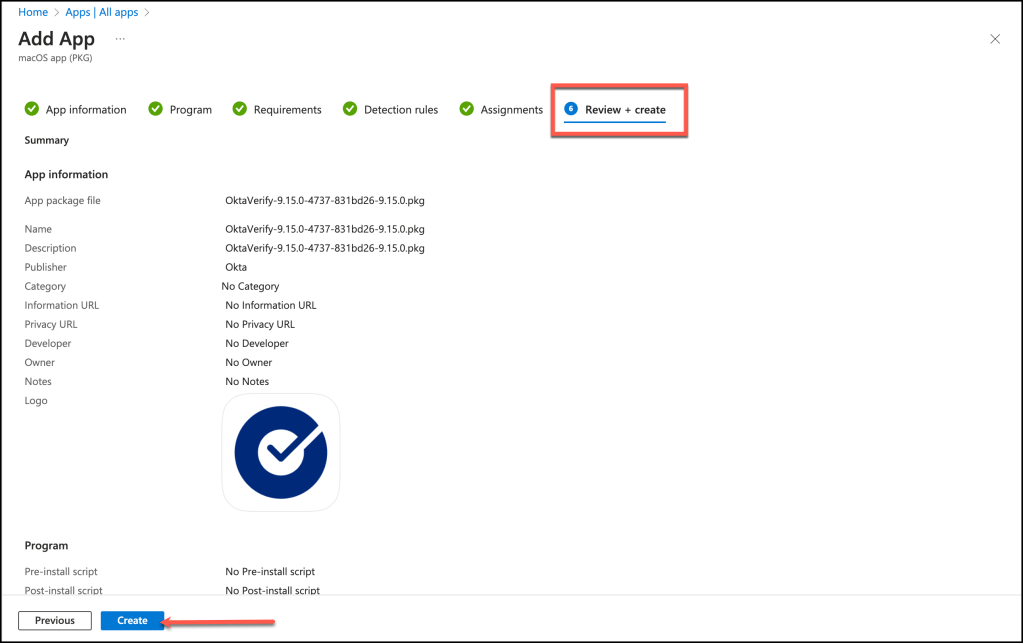Select the Detection rules tab
This screenshot has height=643, width=1023.
pyautogui.click(x=401, y=110)
